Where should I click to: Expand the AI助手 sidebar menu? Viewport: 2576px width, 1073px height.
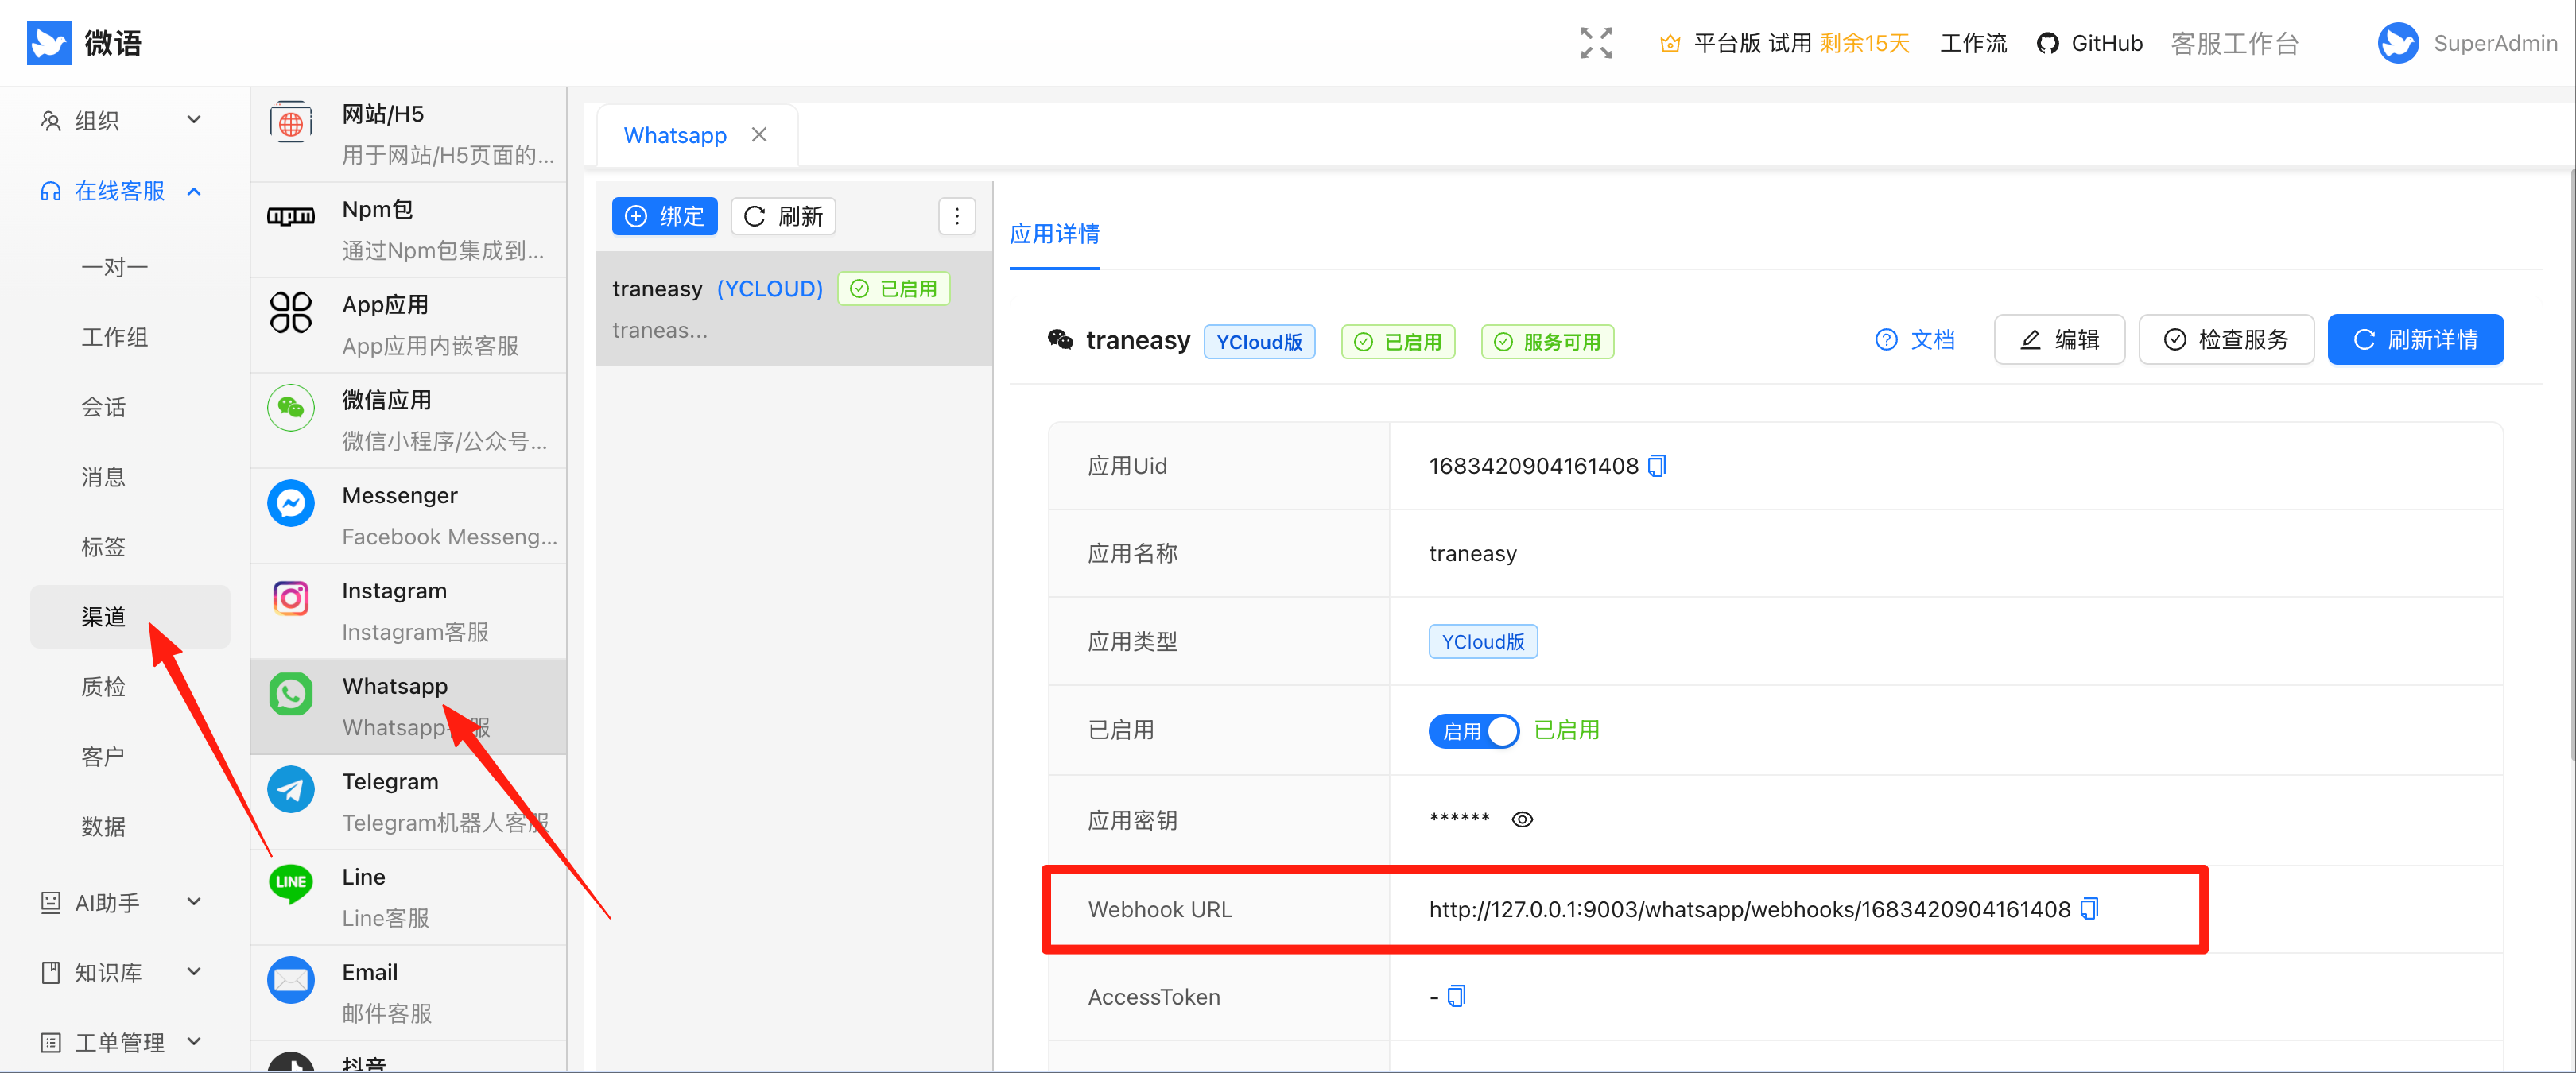(120, 902)
